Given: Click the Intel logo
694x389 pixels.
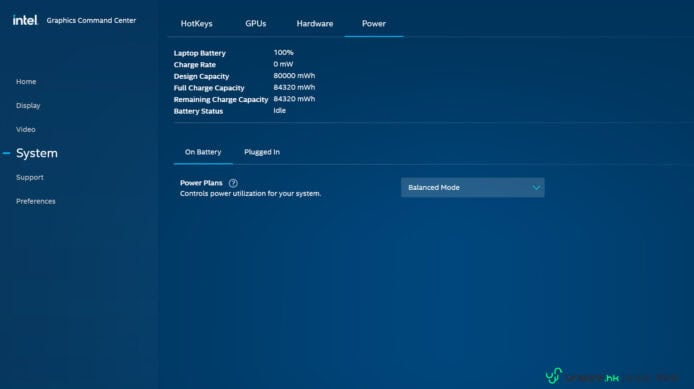Looking at the screenshot, I should (25, 20).
